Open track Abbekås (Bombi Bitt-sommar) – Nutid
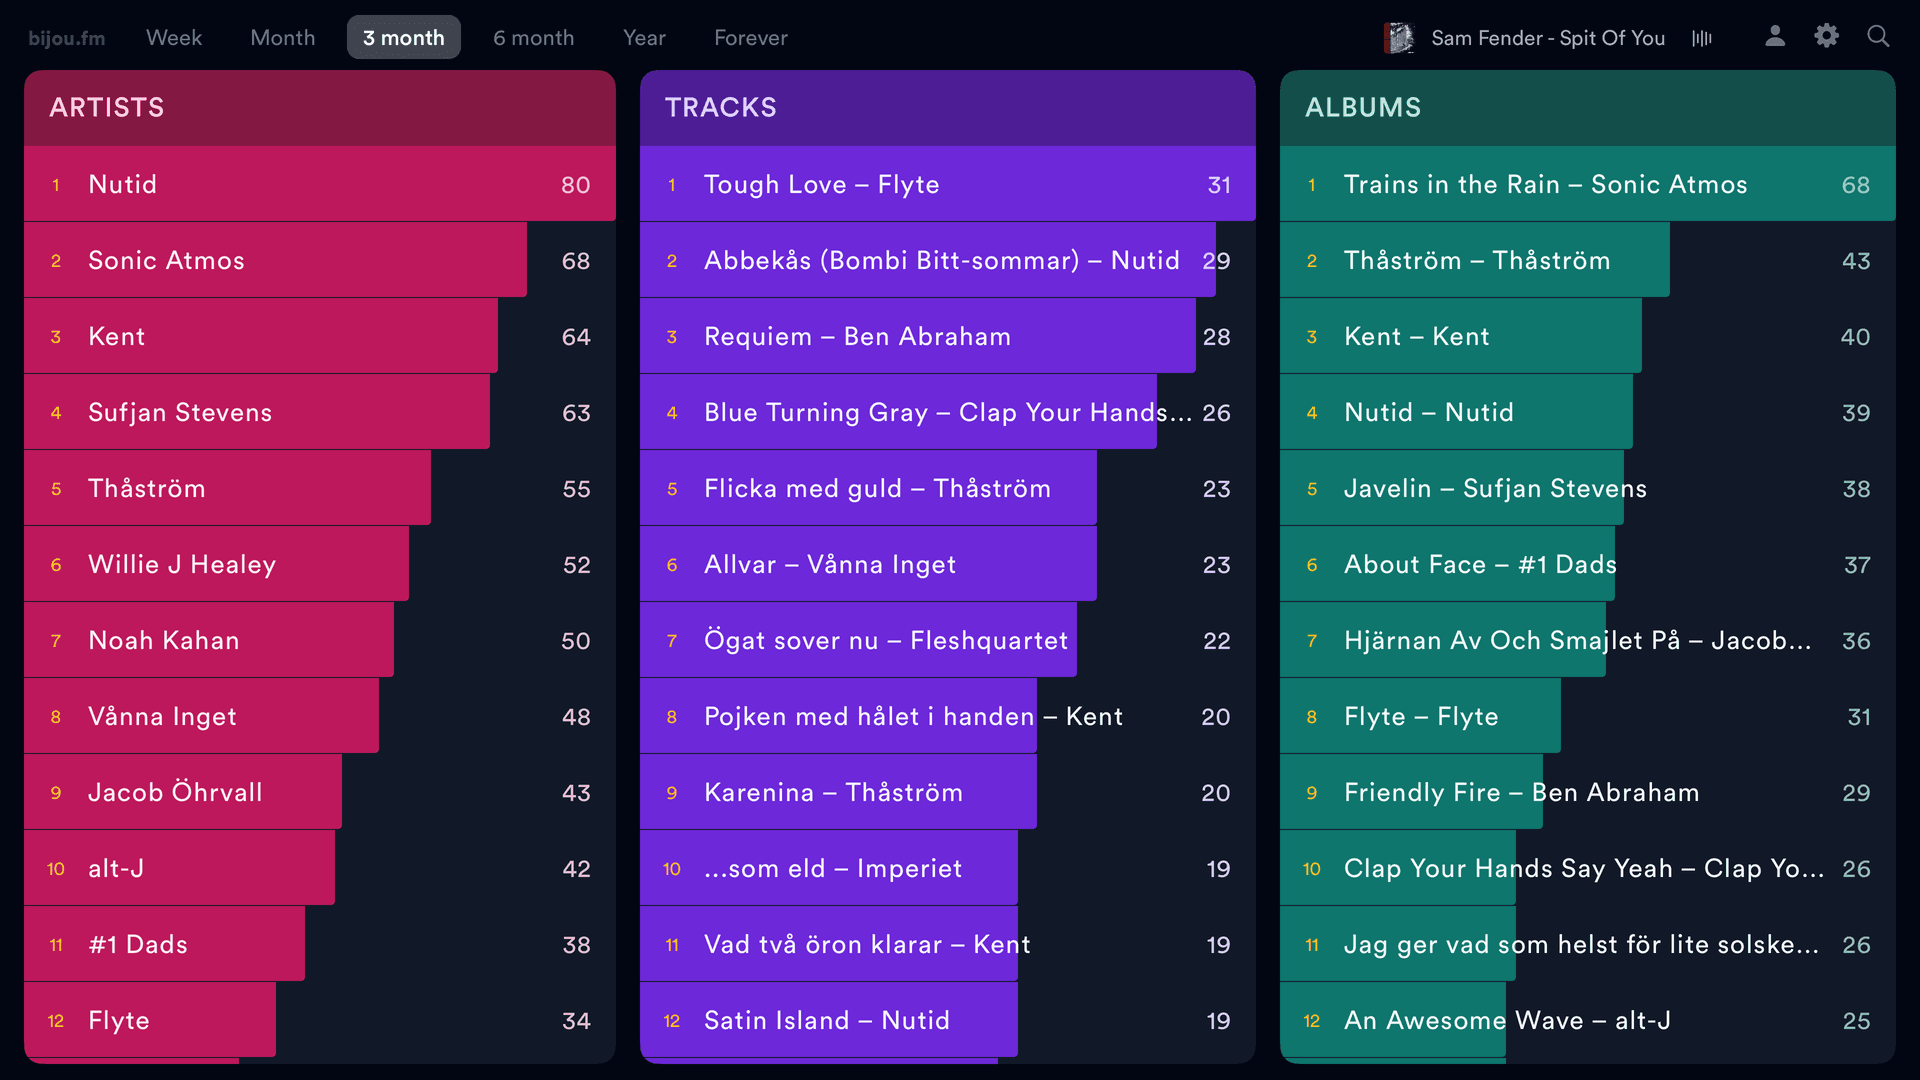1920x1080 pixels. pos(948,260)
